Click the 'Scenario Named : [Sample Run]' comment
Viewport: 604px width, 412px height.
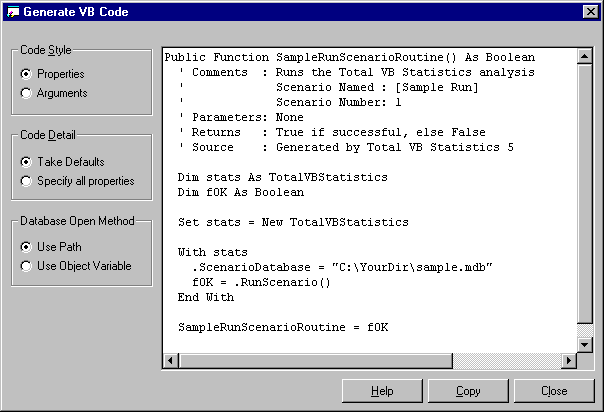(x=328, y=87)
